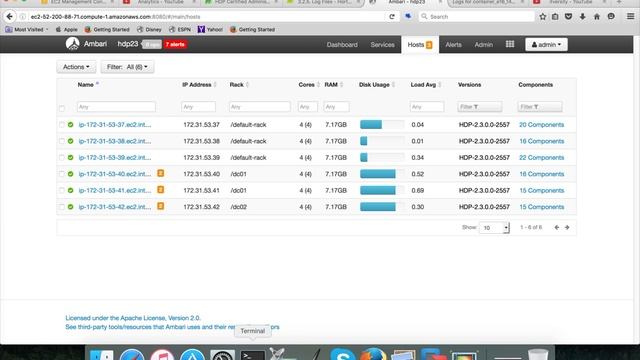Open the Components filter dropdown
Viewport: 640px width, 360px height.
coord(540,107)
